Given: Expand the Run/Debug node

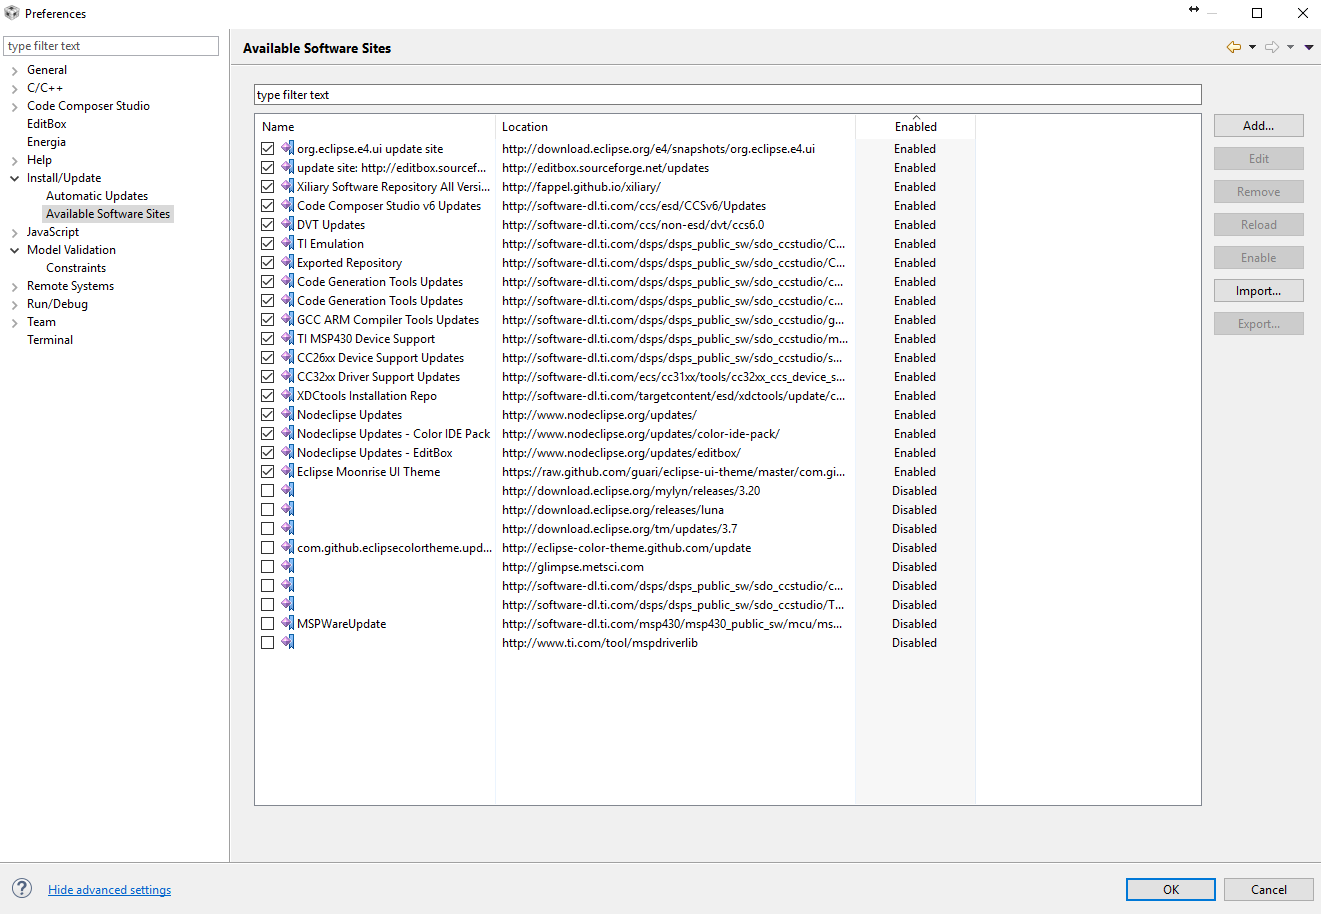Looking at the screenshot, I should pyautogui.click(x=14, y=304).
